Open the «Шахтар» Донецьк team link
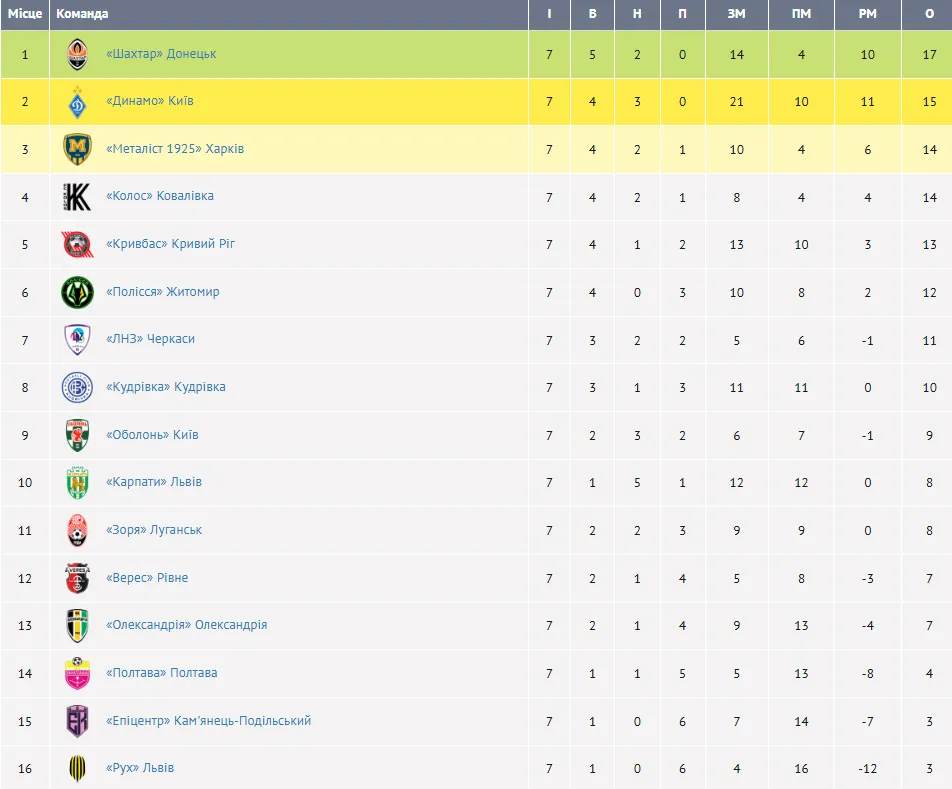The image size is (952, 789). (x=161, y=54)
